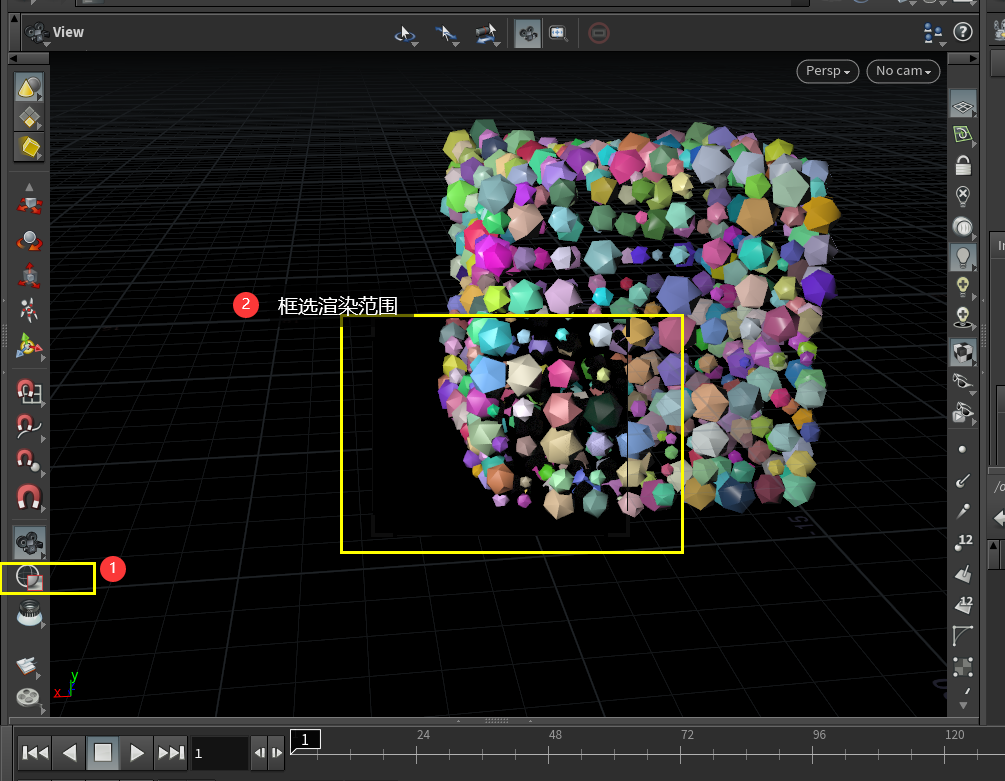Open the Persp viewport dropdown
1005x781 pixels.
[827, 71]
